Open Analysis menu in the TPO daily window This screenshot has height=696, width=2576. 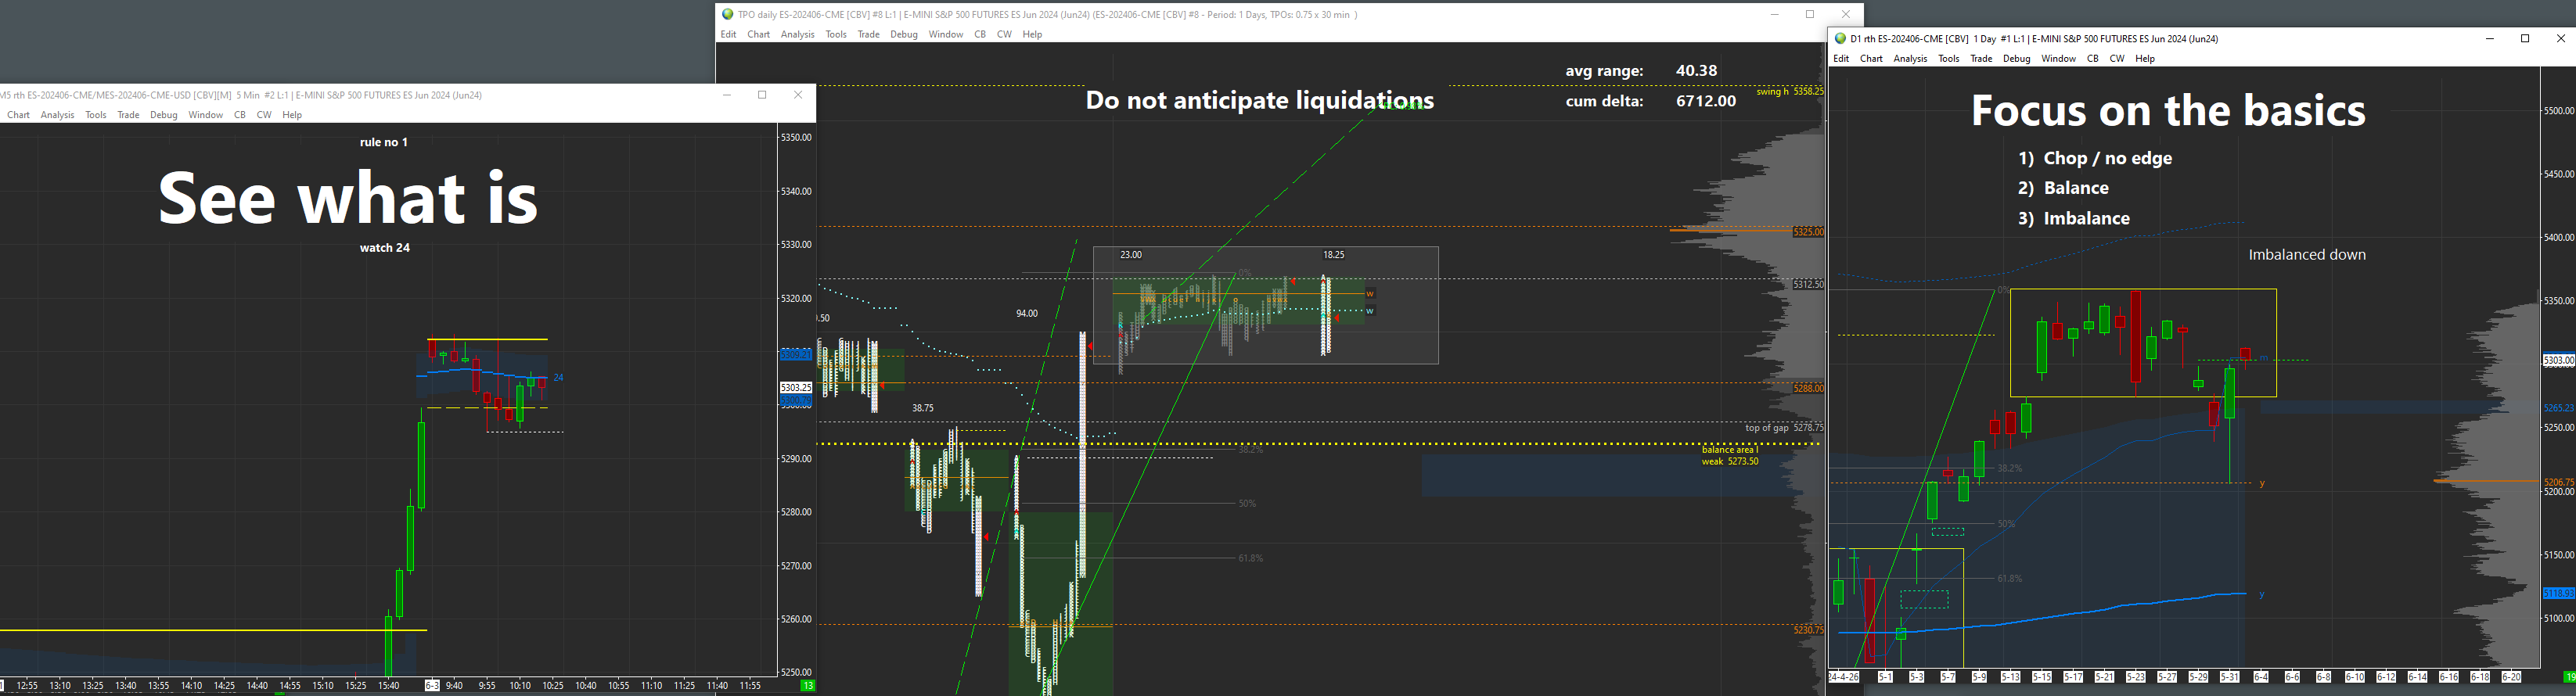[798, 34]
